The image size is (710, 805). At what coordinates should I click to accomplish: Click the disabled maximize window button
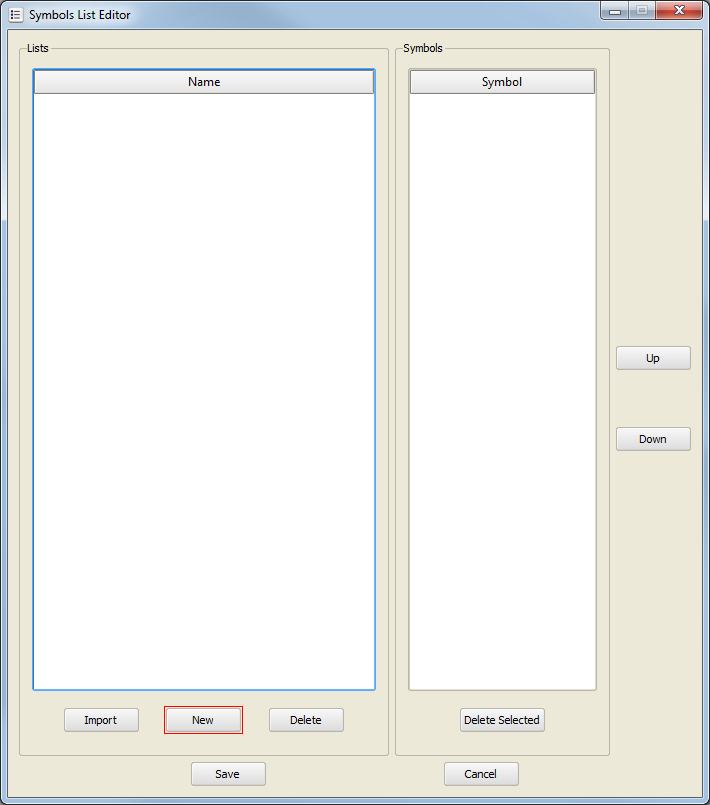pyautogui.click(x=641, y=10)
